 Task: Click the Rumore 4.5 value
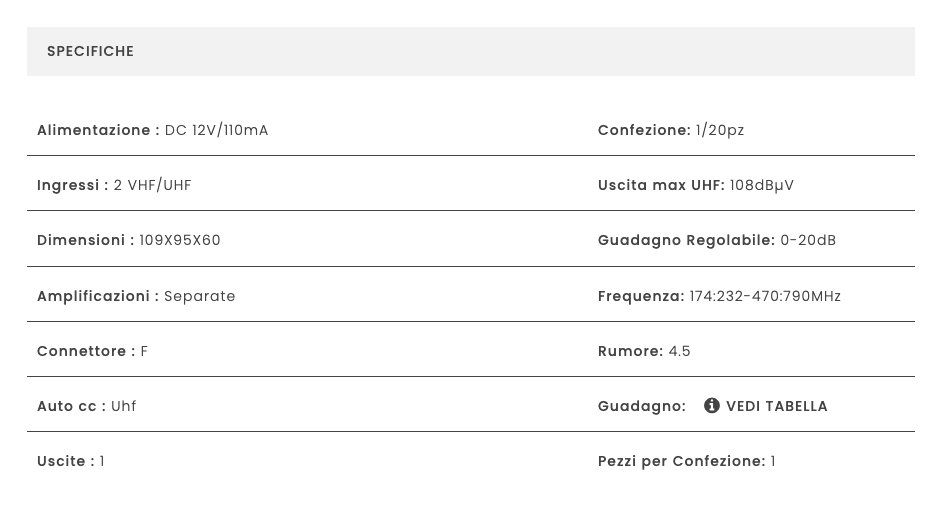click(x=679, y=351)
